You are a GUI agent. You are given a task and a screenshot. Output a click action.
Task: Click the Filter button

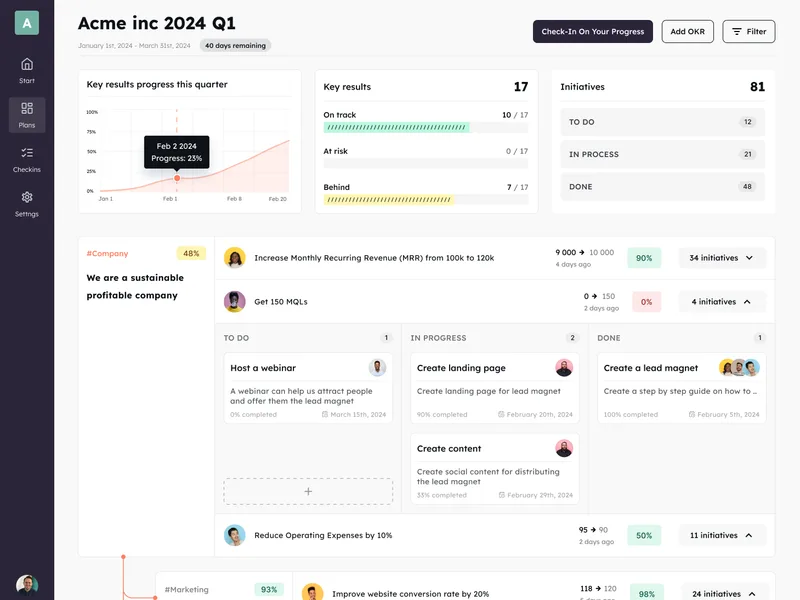(x=748, y=32)
